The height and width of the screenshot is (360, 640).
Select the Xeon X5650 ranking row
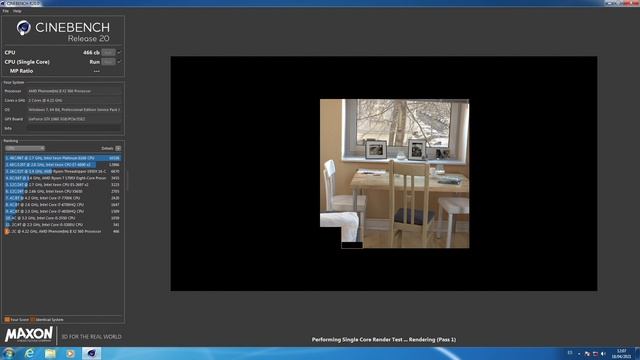coord(62,191)
